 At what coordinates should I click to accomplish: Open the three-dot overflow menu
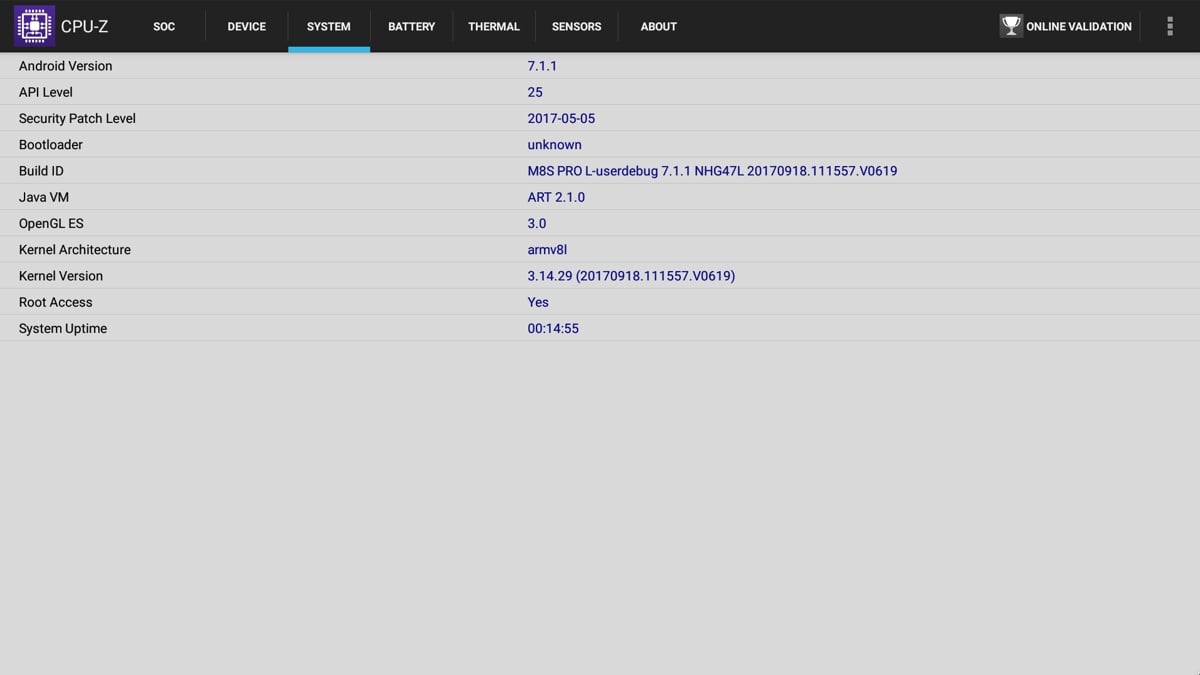pos(1169,26)
